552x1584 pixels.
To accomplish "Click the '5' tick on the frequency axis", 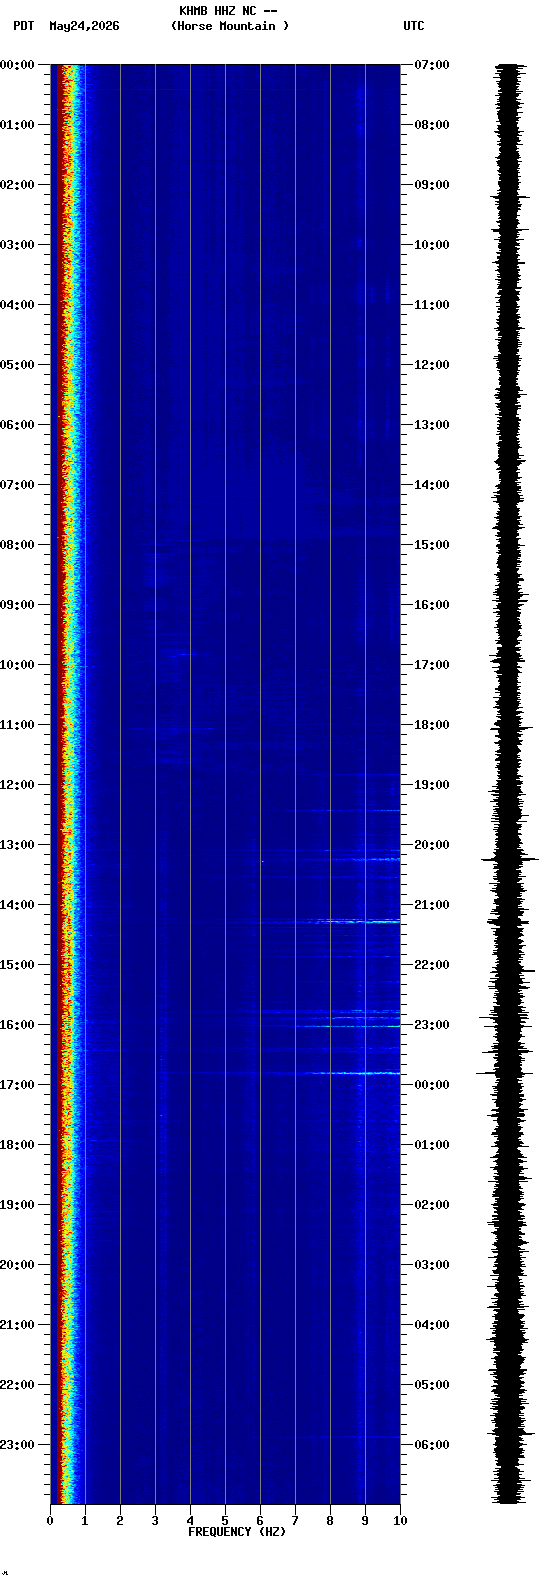I will (x=225, y=1521).
